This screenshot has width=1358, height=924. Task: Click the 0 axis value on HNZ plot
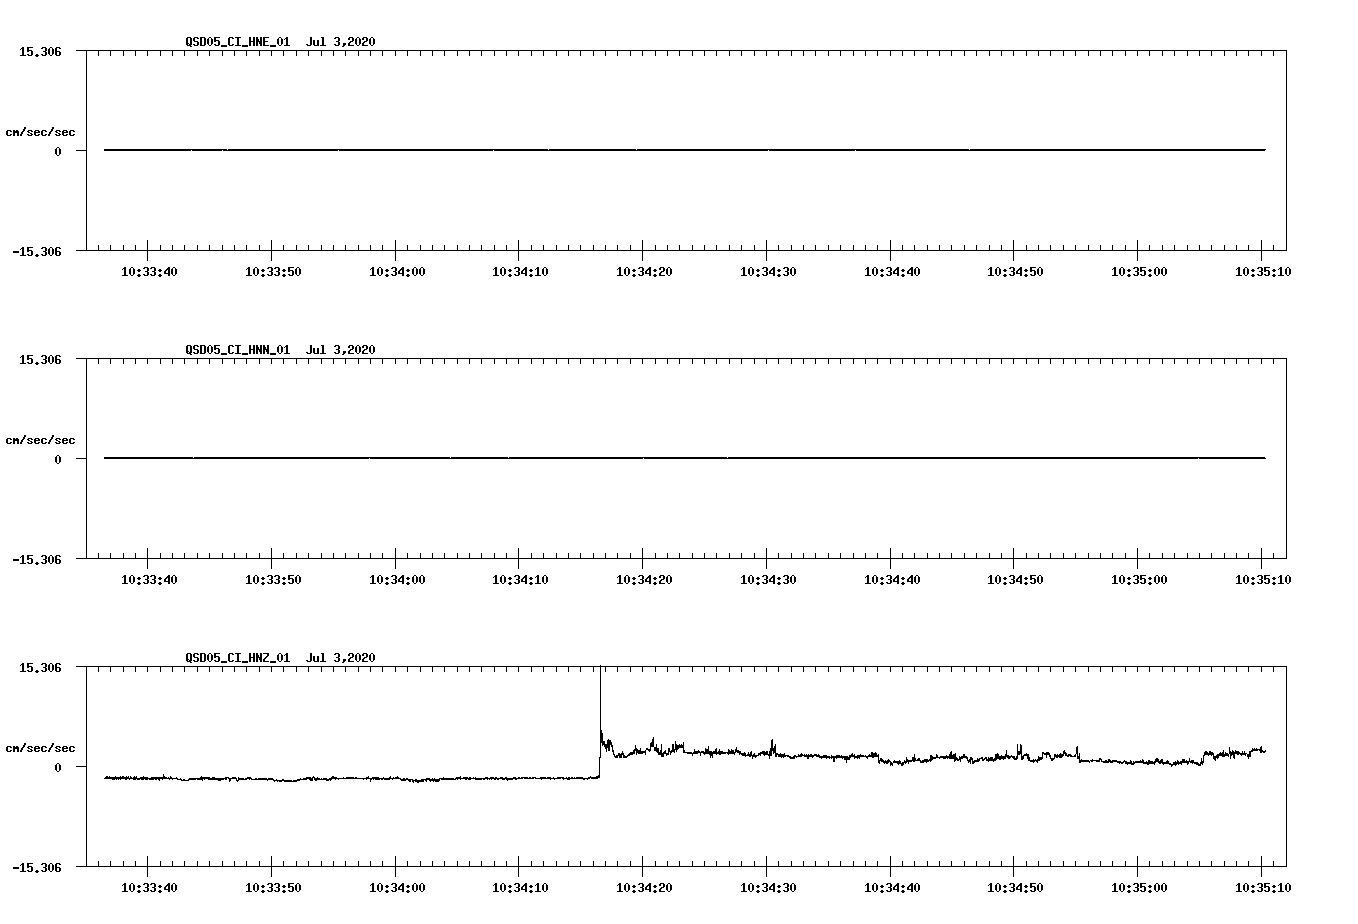[x=58, y=767]
